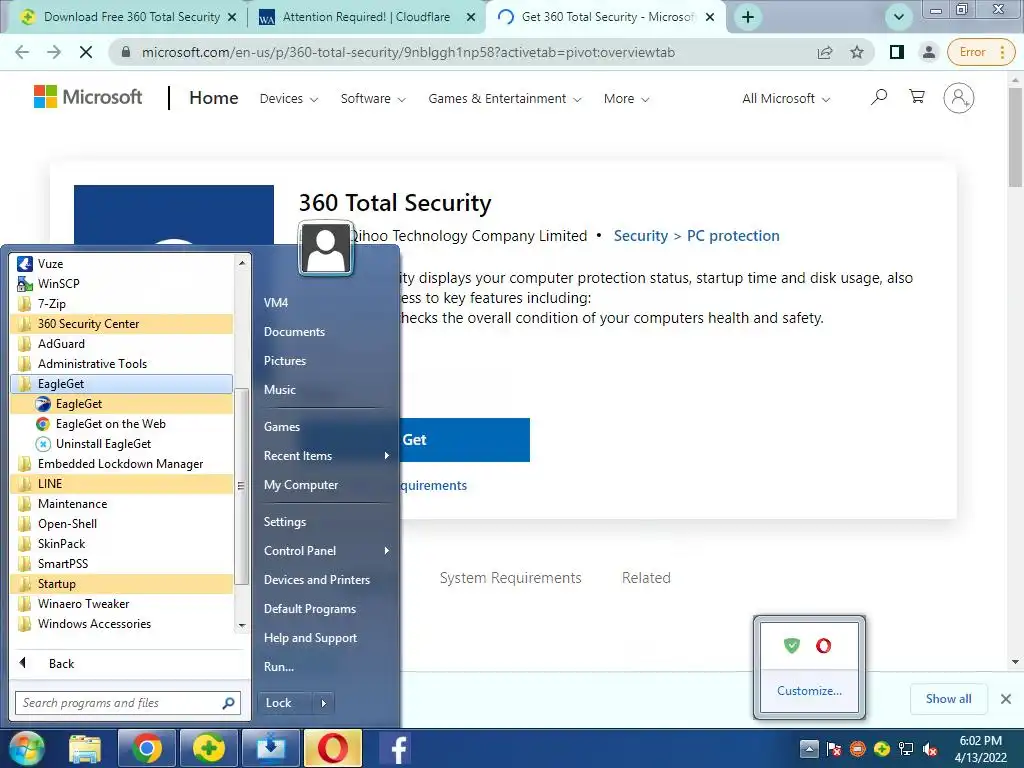Open the More dropdown menu
This screenshot has width=1024, height=768.
(x=626, y=99)
